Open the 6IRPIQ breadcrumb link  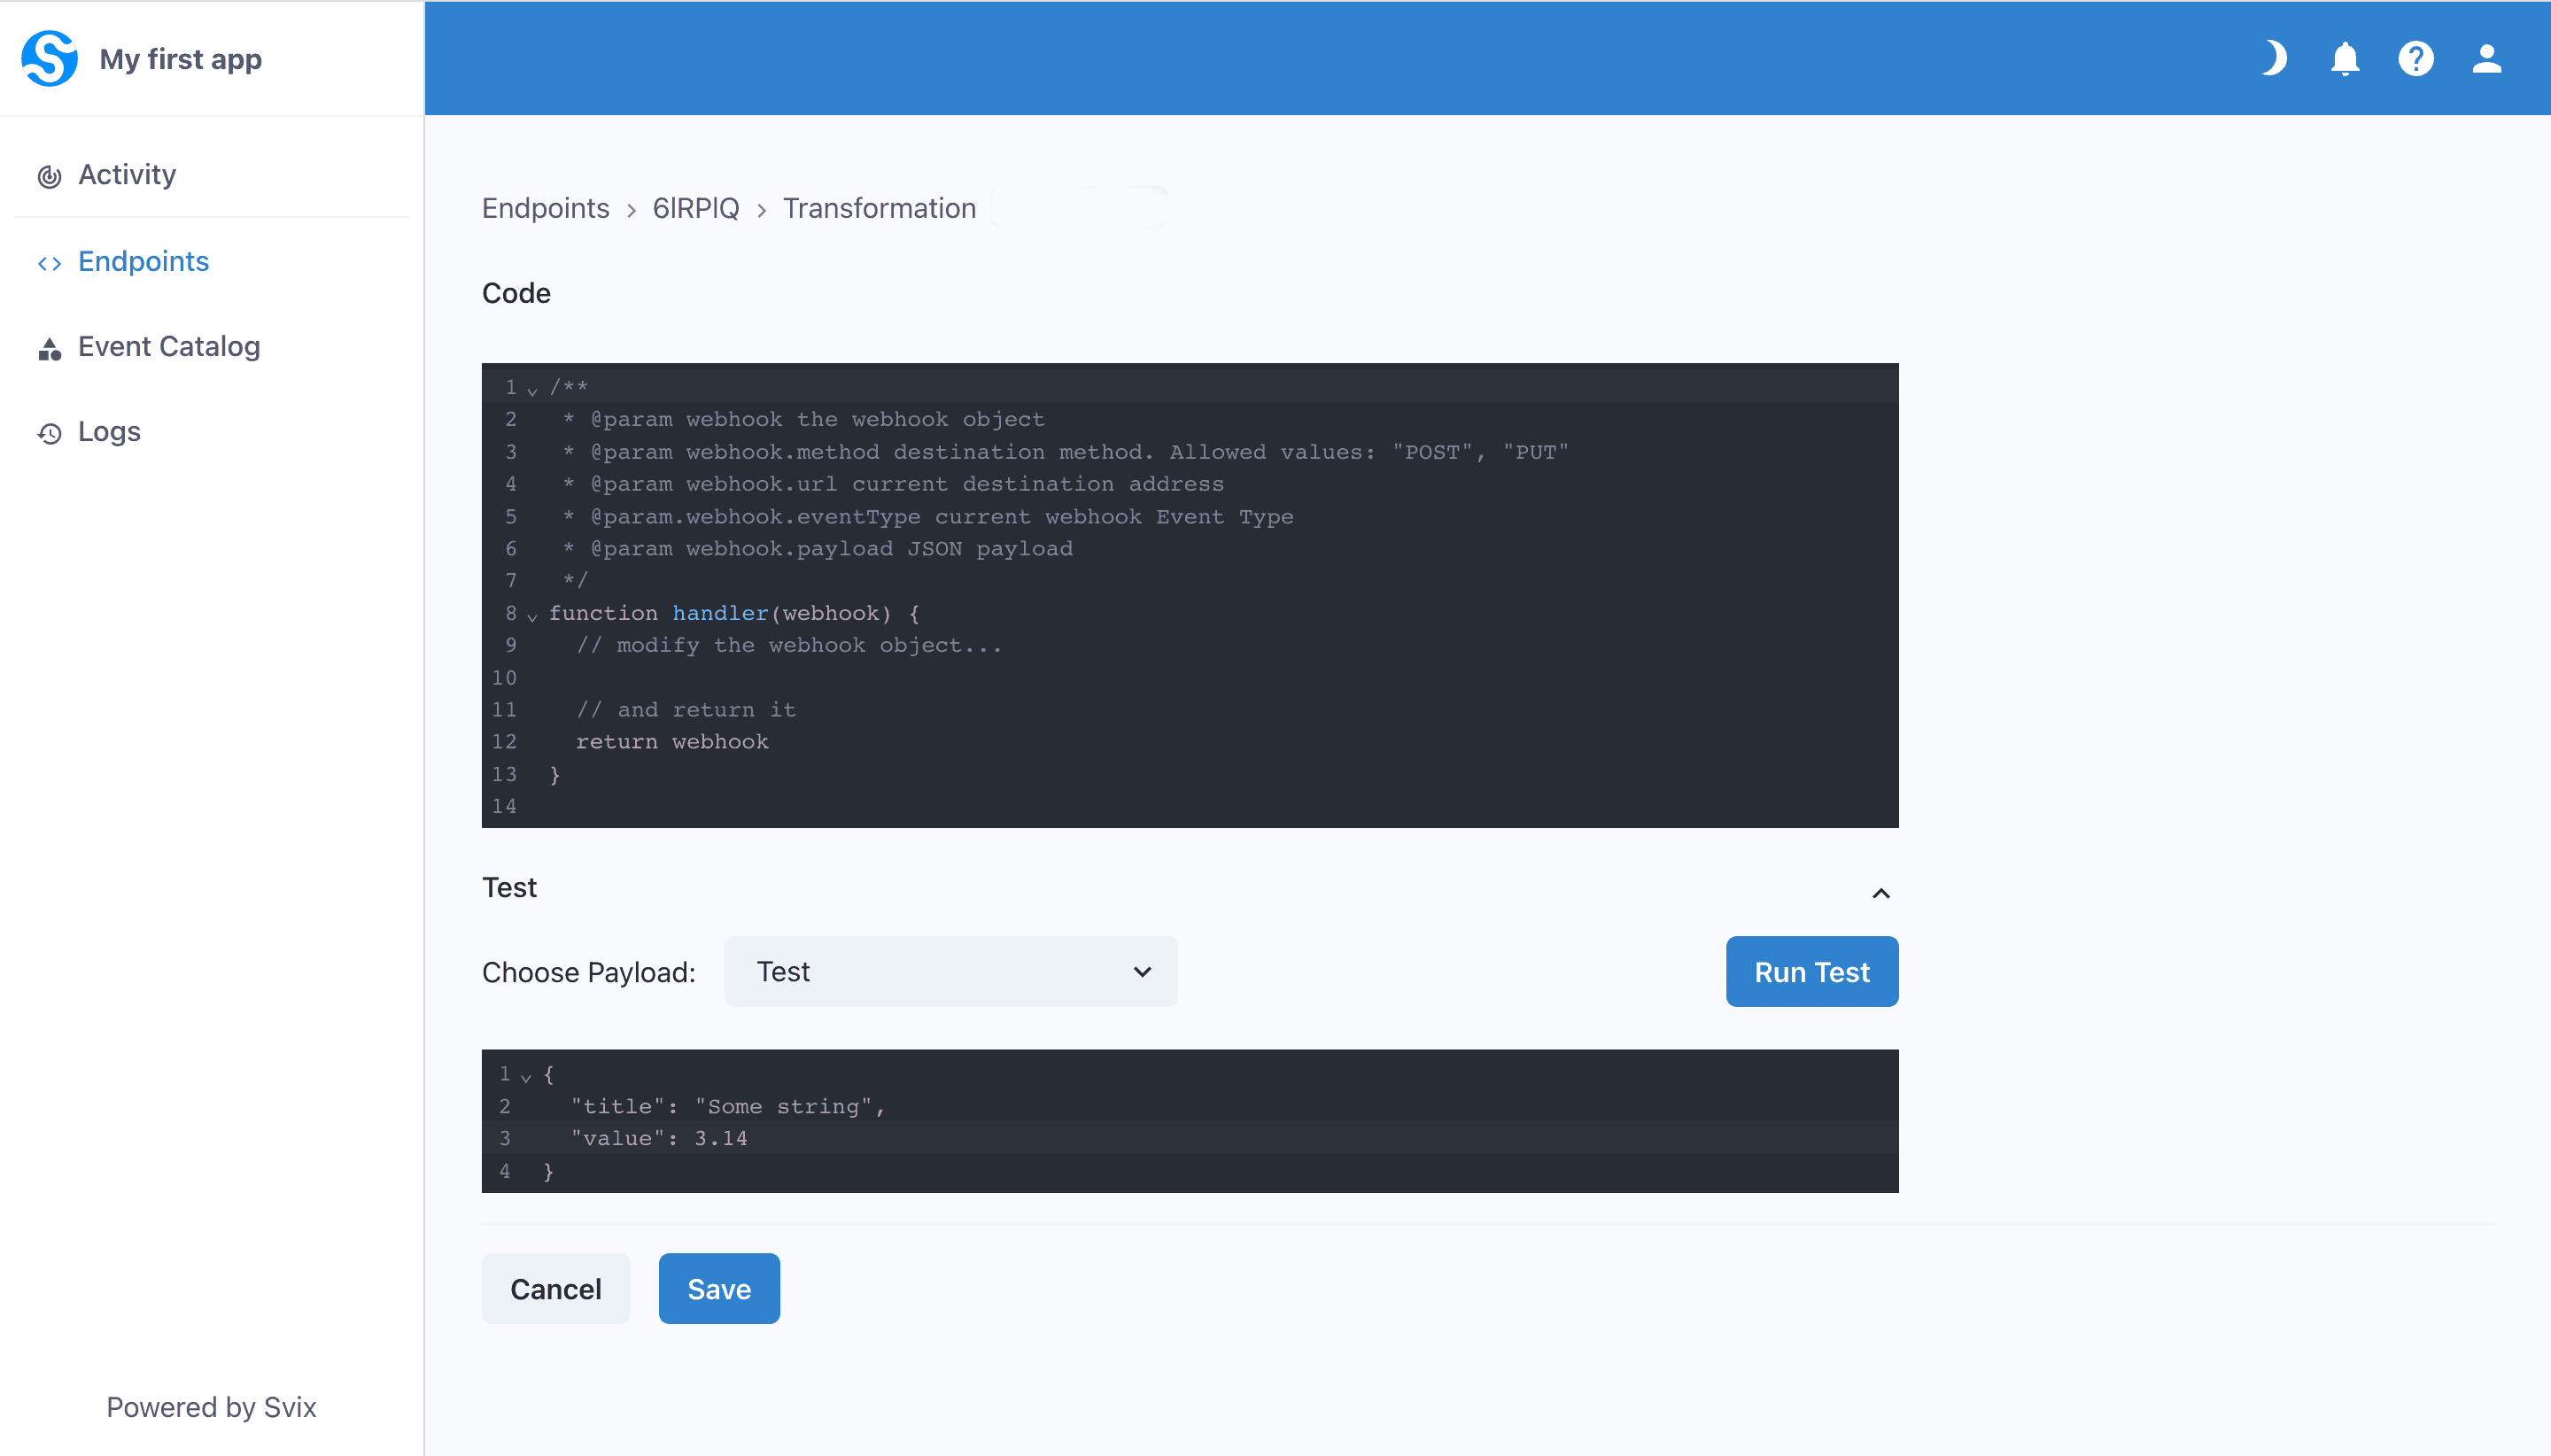tap(695, 208)
